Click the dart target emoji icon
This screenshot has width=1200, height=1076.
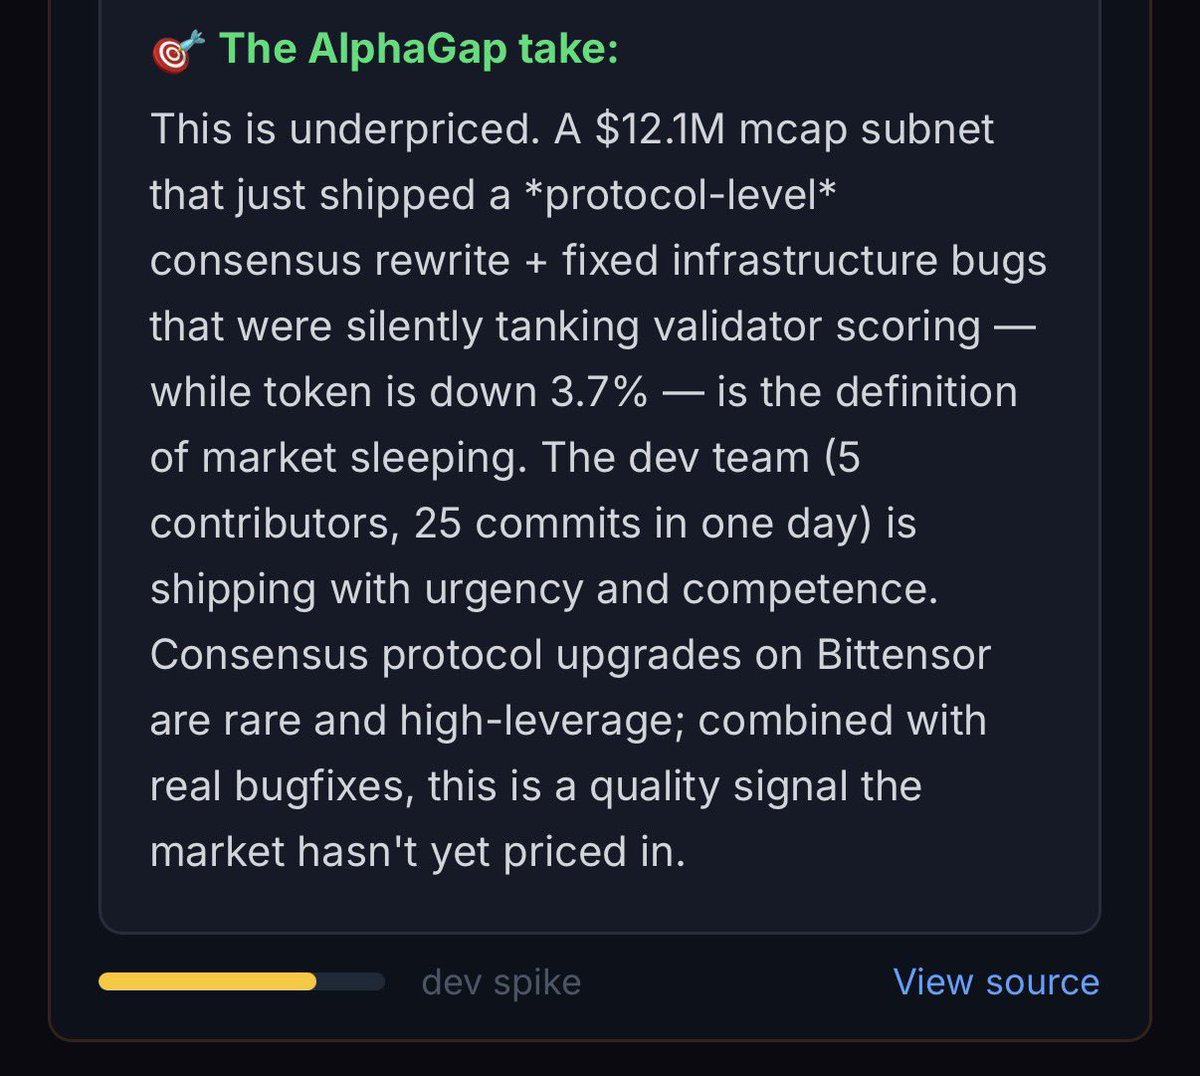tap(178, 50)
